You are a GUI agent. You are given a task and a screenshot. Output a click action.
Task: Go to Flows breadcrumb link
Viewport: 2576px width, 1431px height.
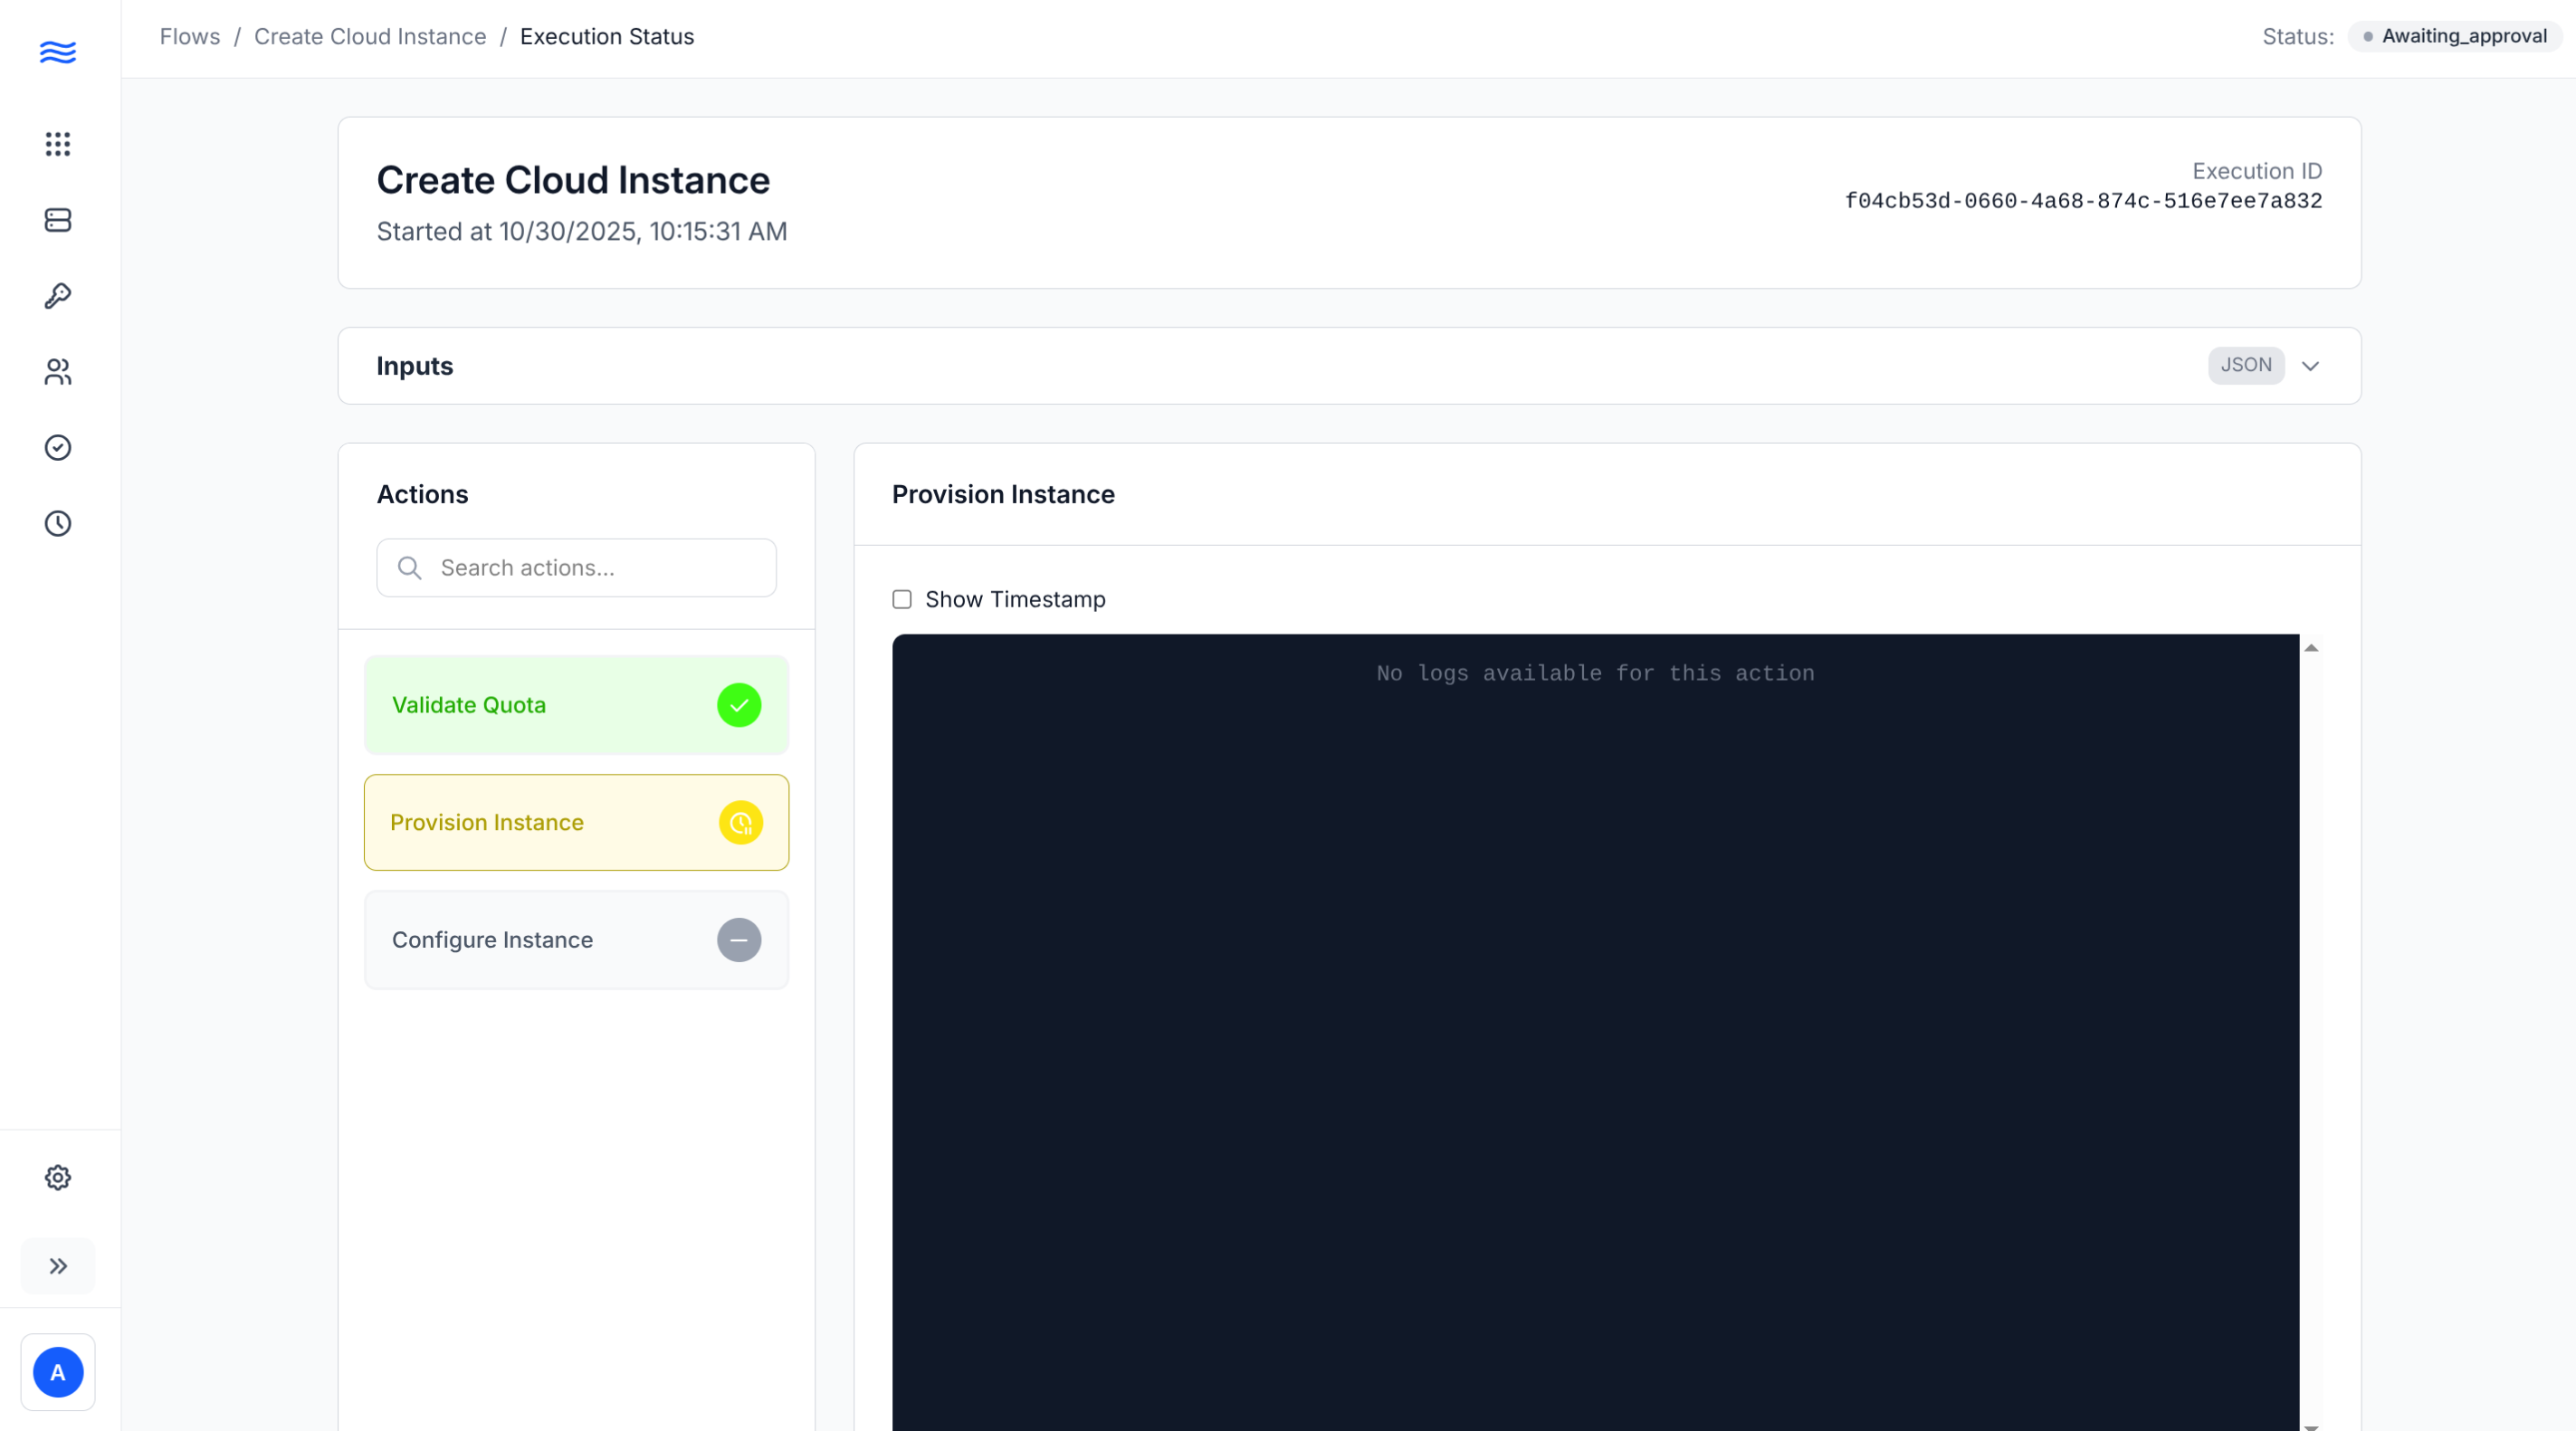point(190,37)
